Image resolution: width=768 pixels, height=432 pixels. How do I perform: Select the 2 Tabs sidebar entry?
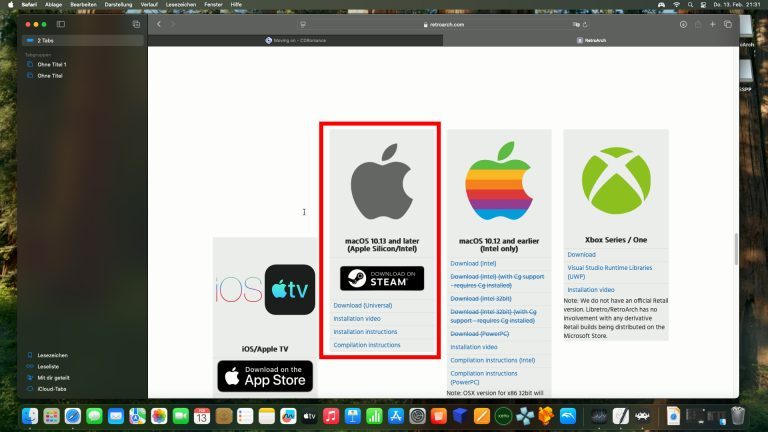tap(82, 41)
